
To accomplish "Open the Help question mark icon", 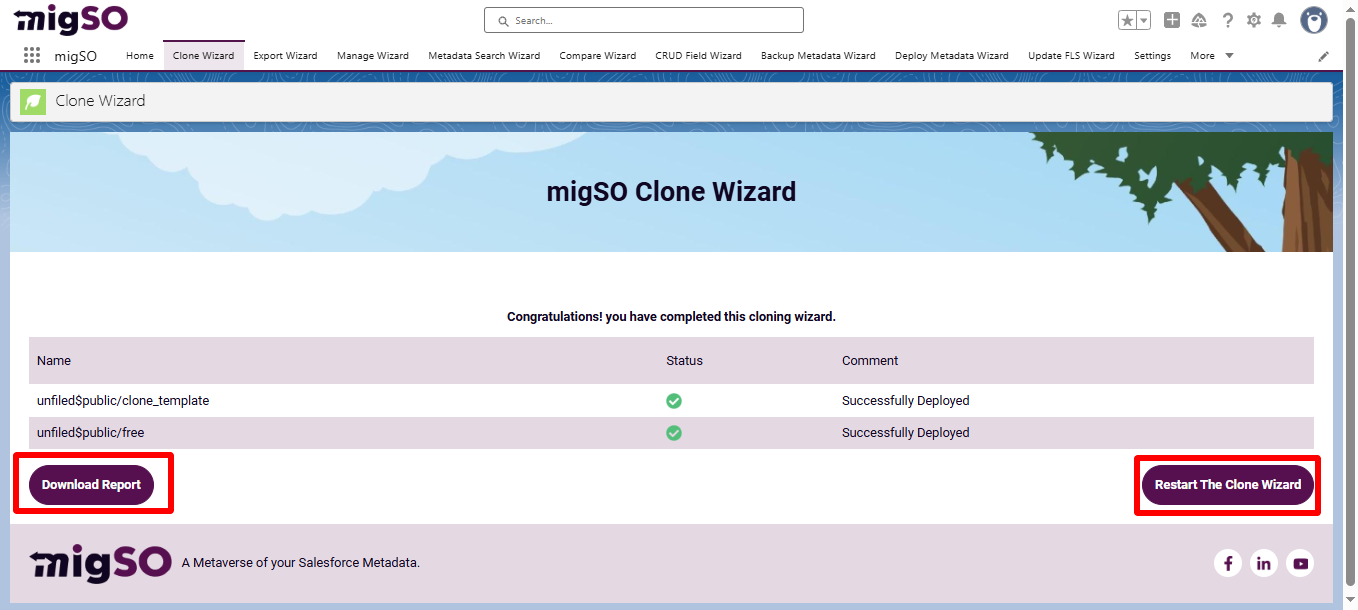I will click(1227, 20).
